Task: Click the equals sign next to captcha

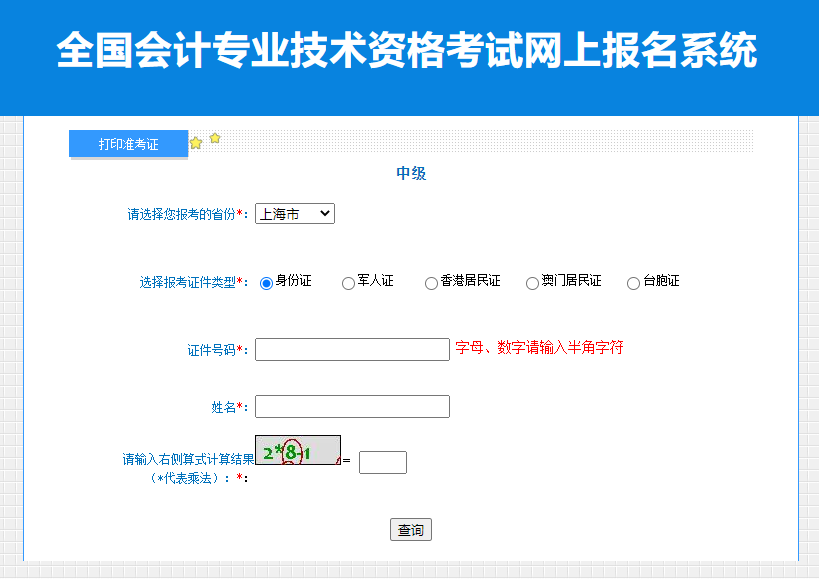Action: point(349,462)
